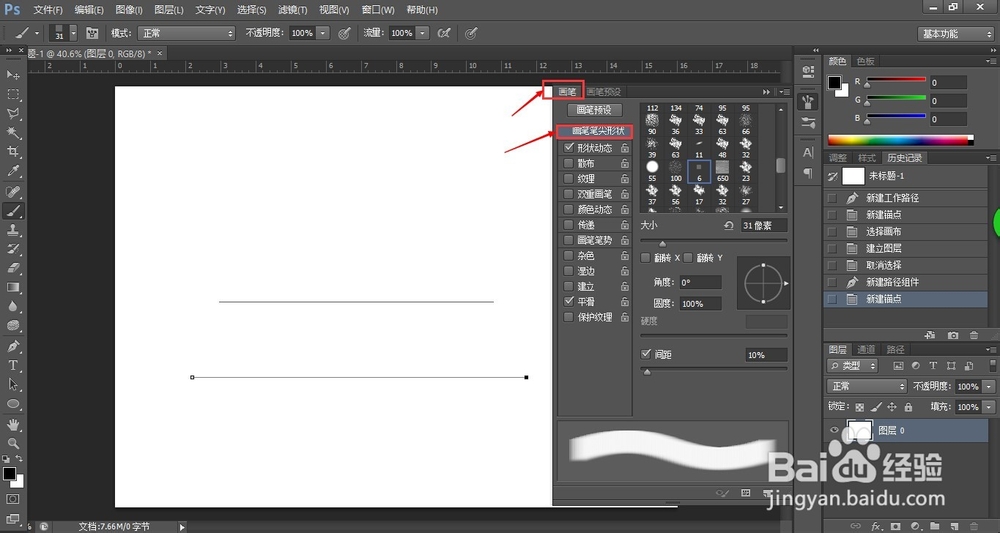
Task: Switch to the 色板 tab
Action: tap(865, 61)
